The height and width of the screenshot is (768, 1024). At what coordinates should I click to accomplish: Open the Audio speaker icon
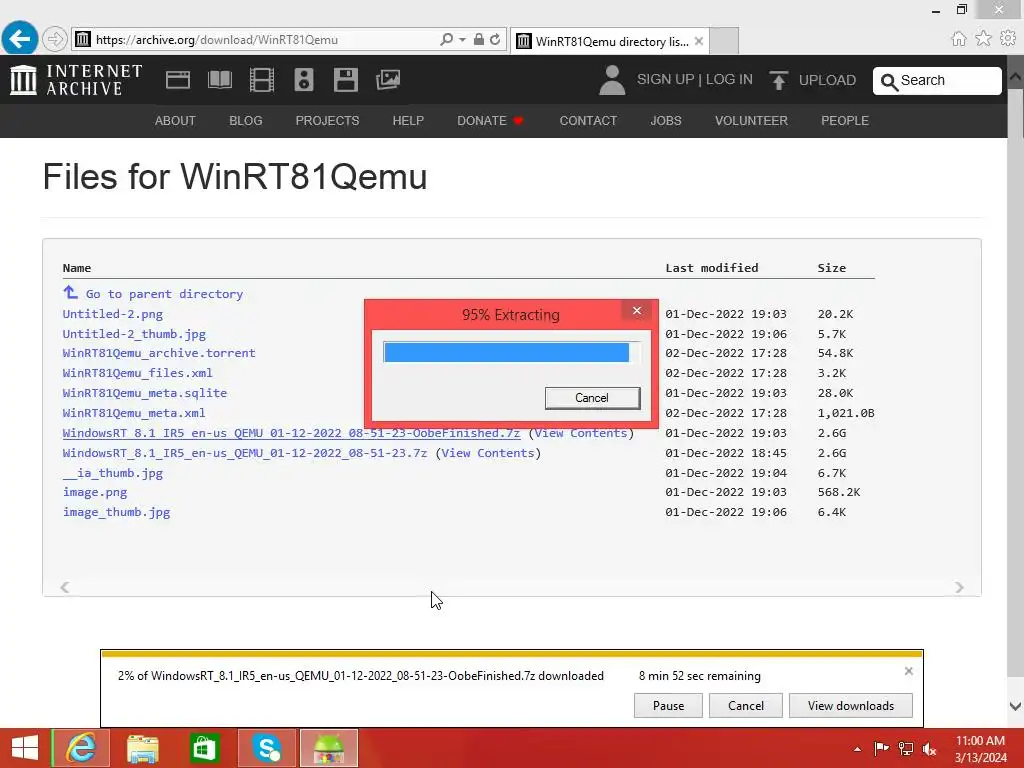(x=304, y=80)
